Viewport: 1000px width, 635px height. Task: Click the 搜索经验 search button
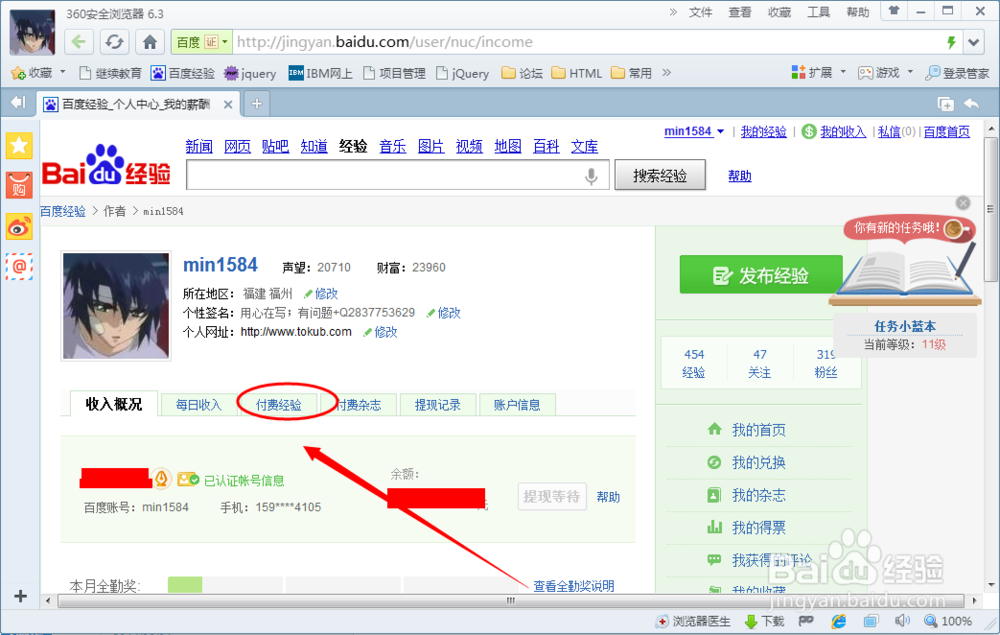pyautogui.click(x=660, y=175)
